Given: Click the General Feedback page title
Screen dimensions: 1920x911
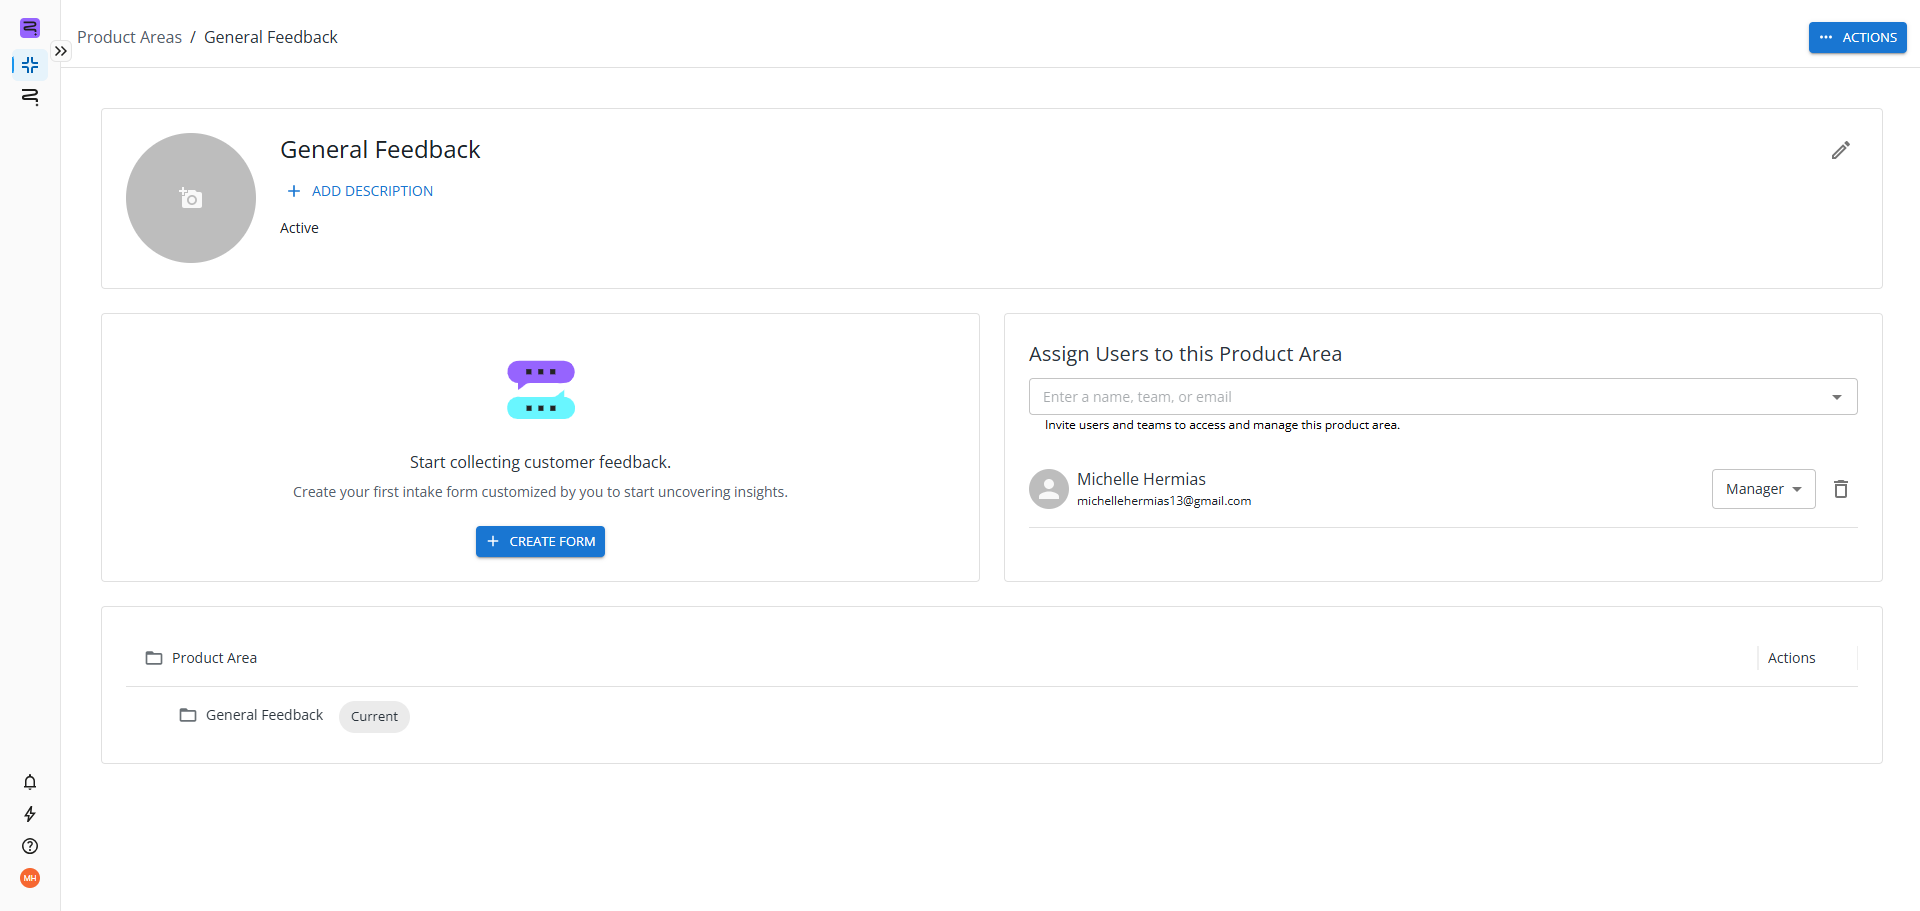Looking at the screenshot, I should pyautogui.click(x=380, y=150).
